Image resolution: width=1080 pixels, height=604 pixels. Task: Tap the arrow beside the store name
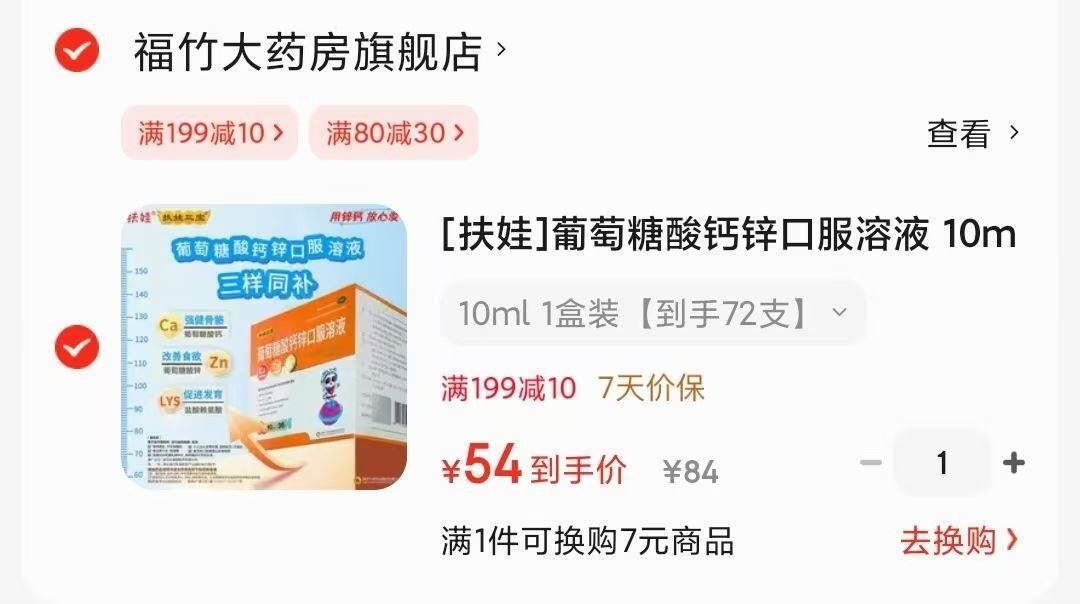(501, 50)
